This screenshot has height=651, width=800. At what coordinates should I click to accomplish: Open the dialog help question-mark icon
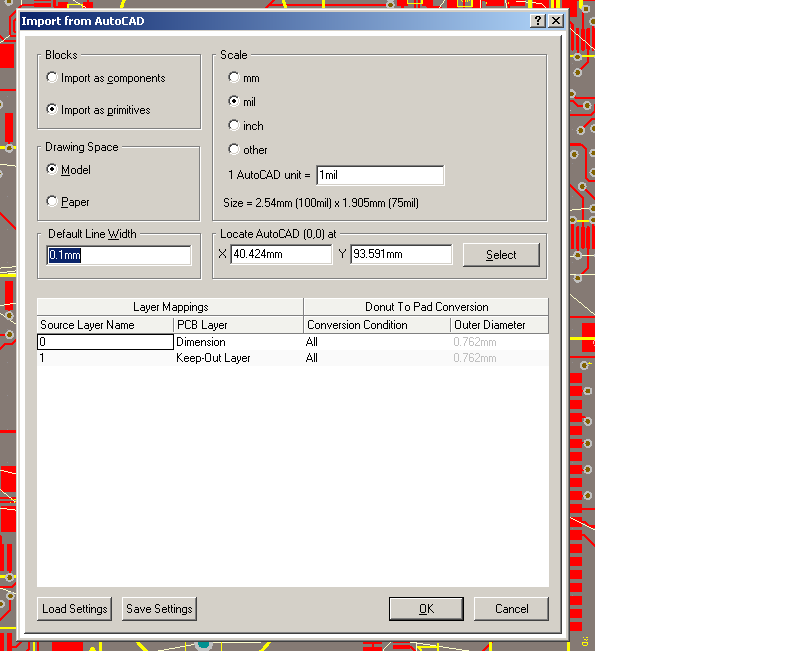538,21
